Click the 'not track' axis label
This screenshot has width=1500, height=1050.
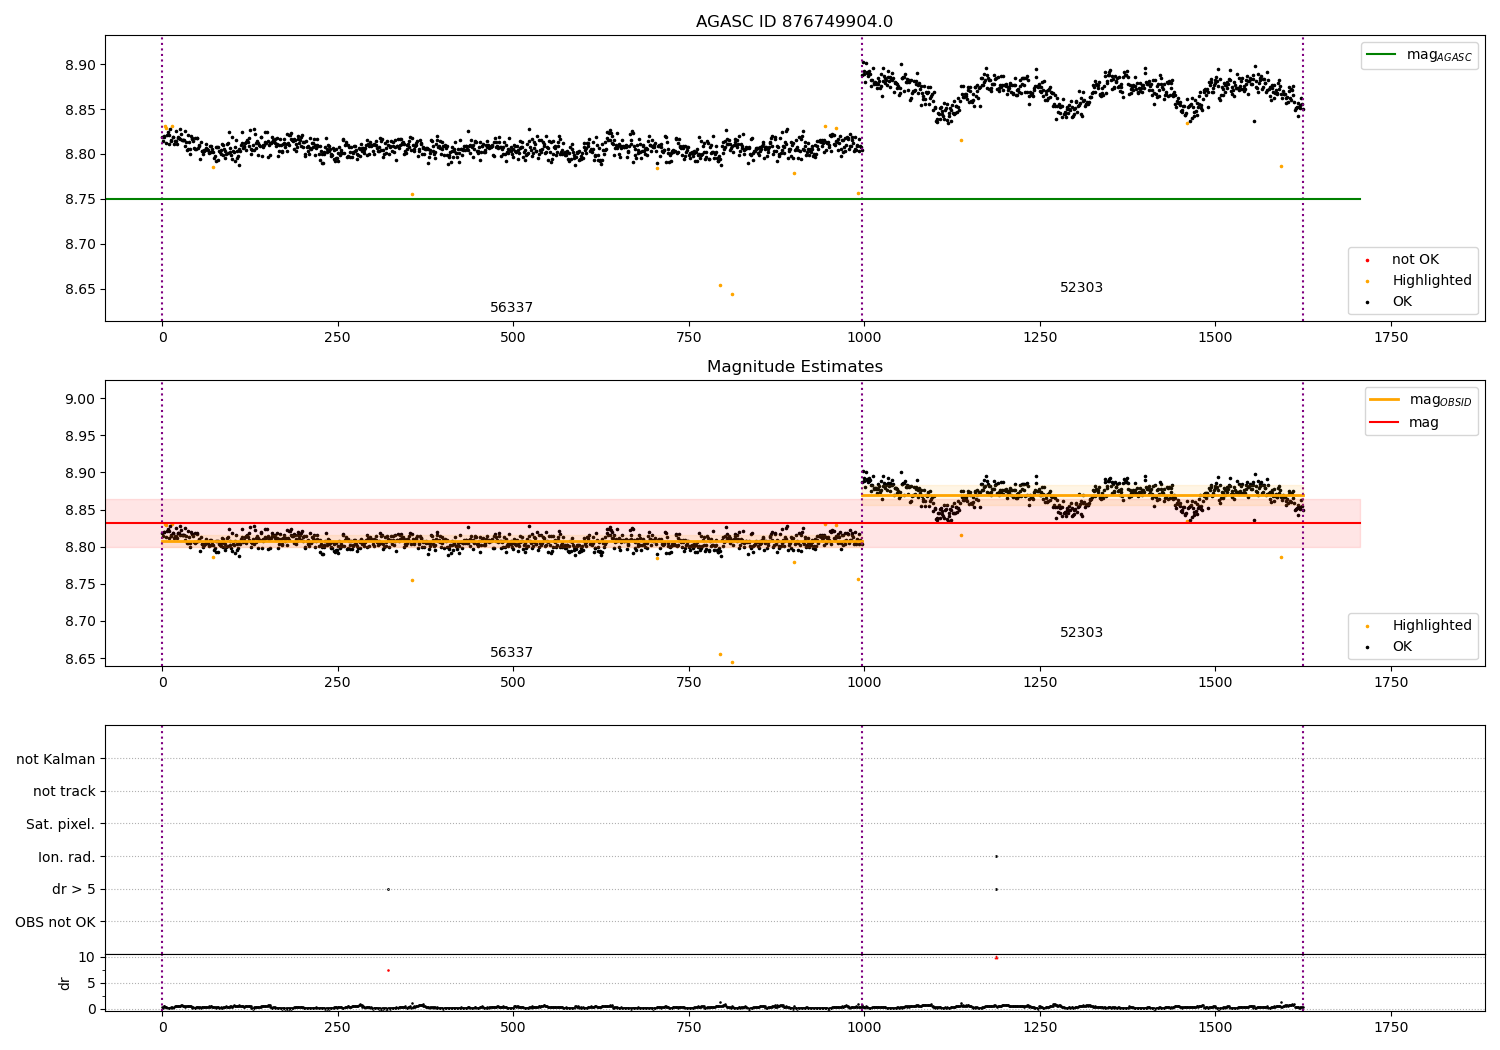[64, 791]
